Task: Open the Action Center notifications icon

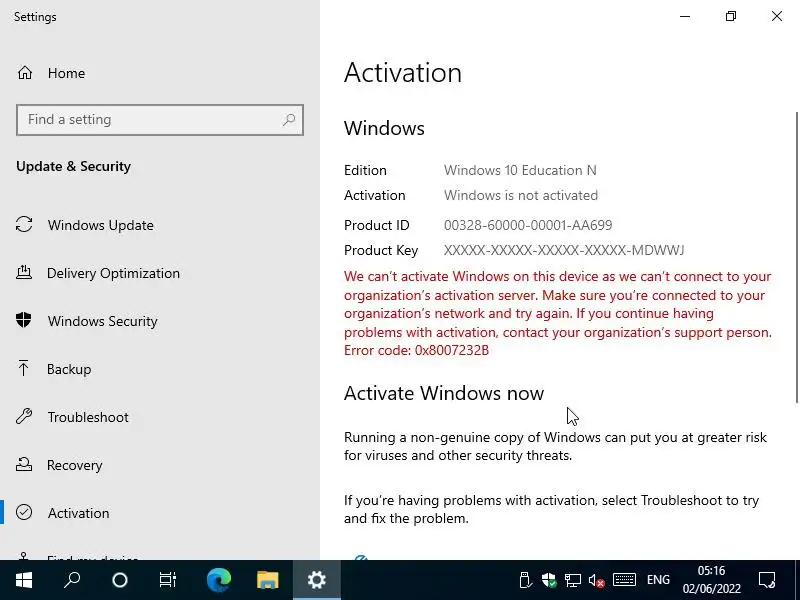Action: coord(767,580)
